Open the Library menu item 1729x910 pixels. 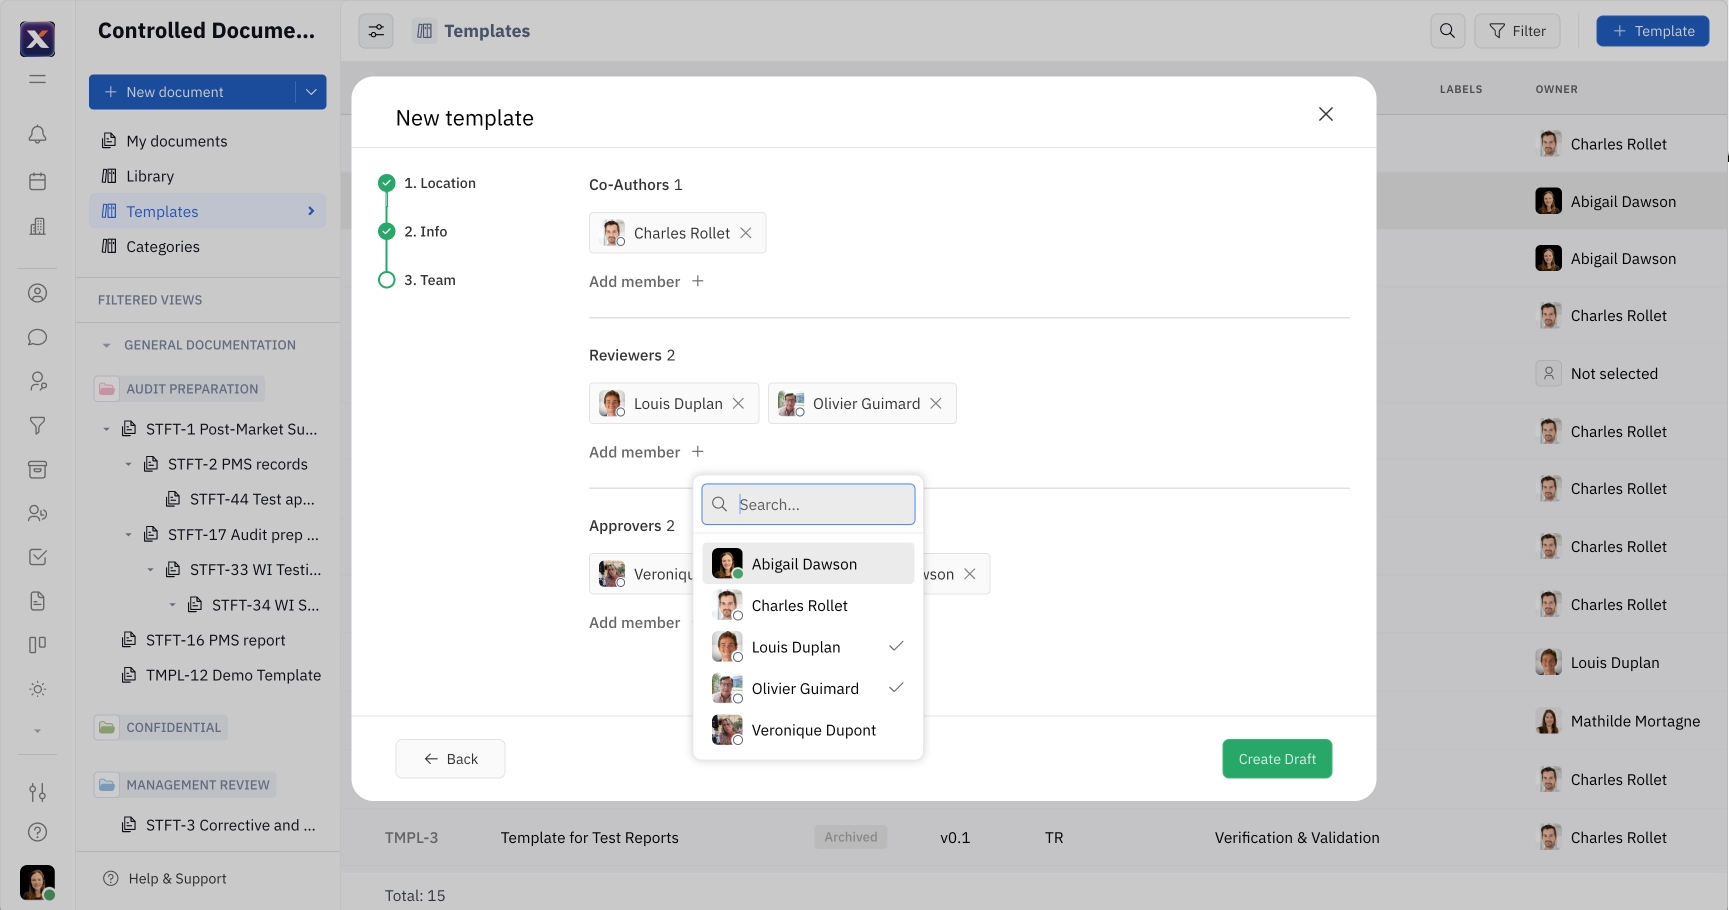[x=150, y=176]
